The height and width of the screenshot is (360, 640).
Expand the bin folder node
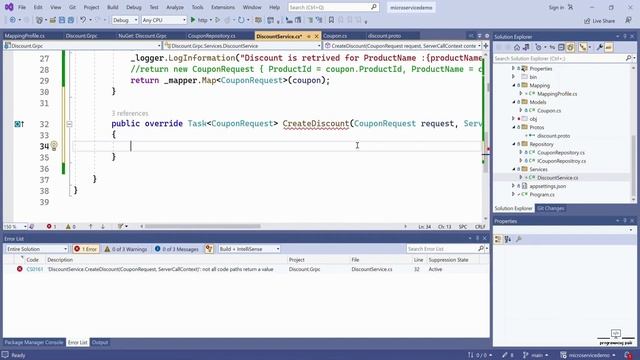514,77
